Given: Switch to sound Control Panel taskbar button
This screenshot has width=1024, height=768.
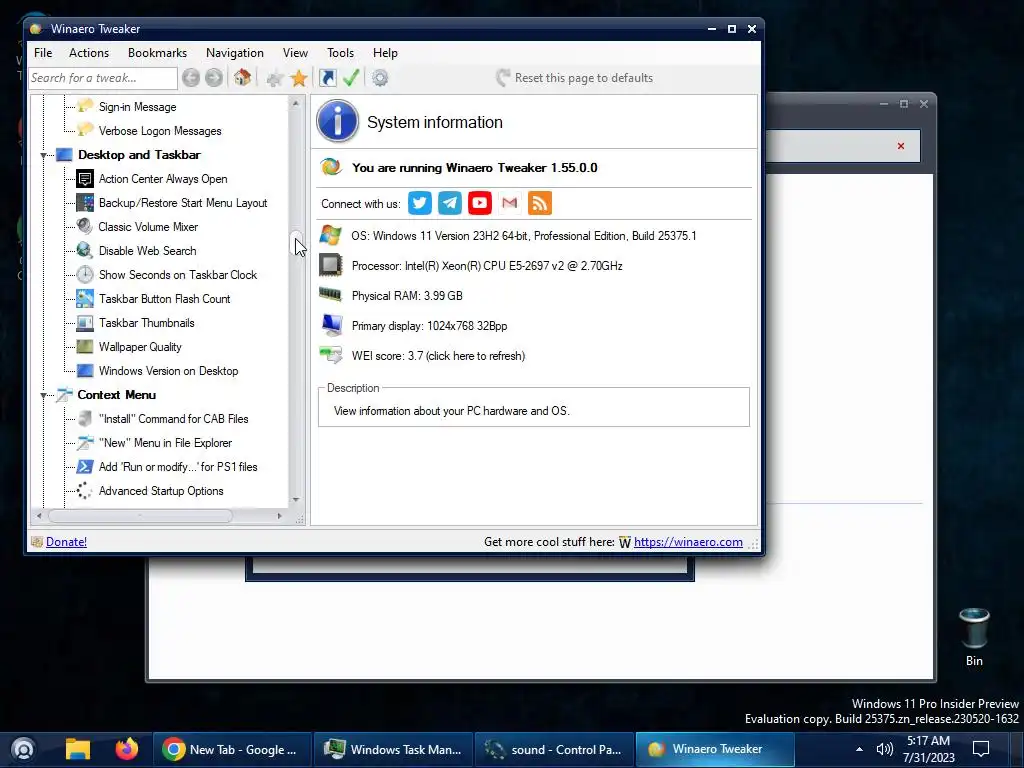Looking at the screenshot, I should point(554,749).
